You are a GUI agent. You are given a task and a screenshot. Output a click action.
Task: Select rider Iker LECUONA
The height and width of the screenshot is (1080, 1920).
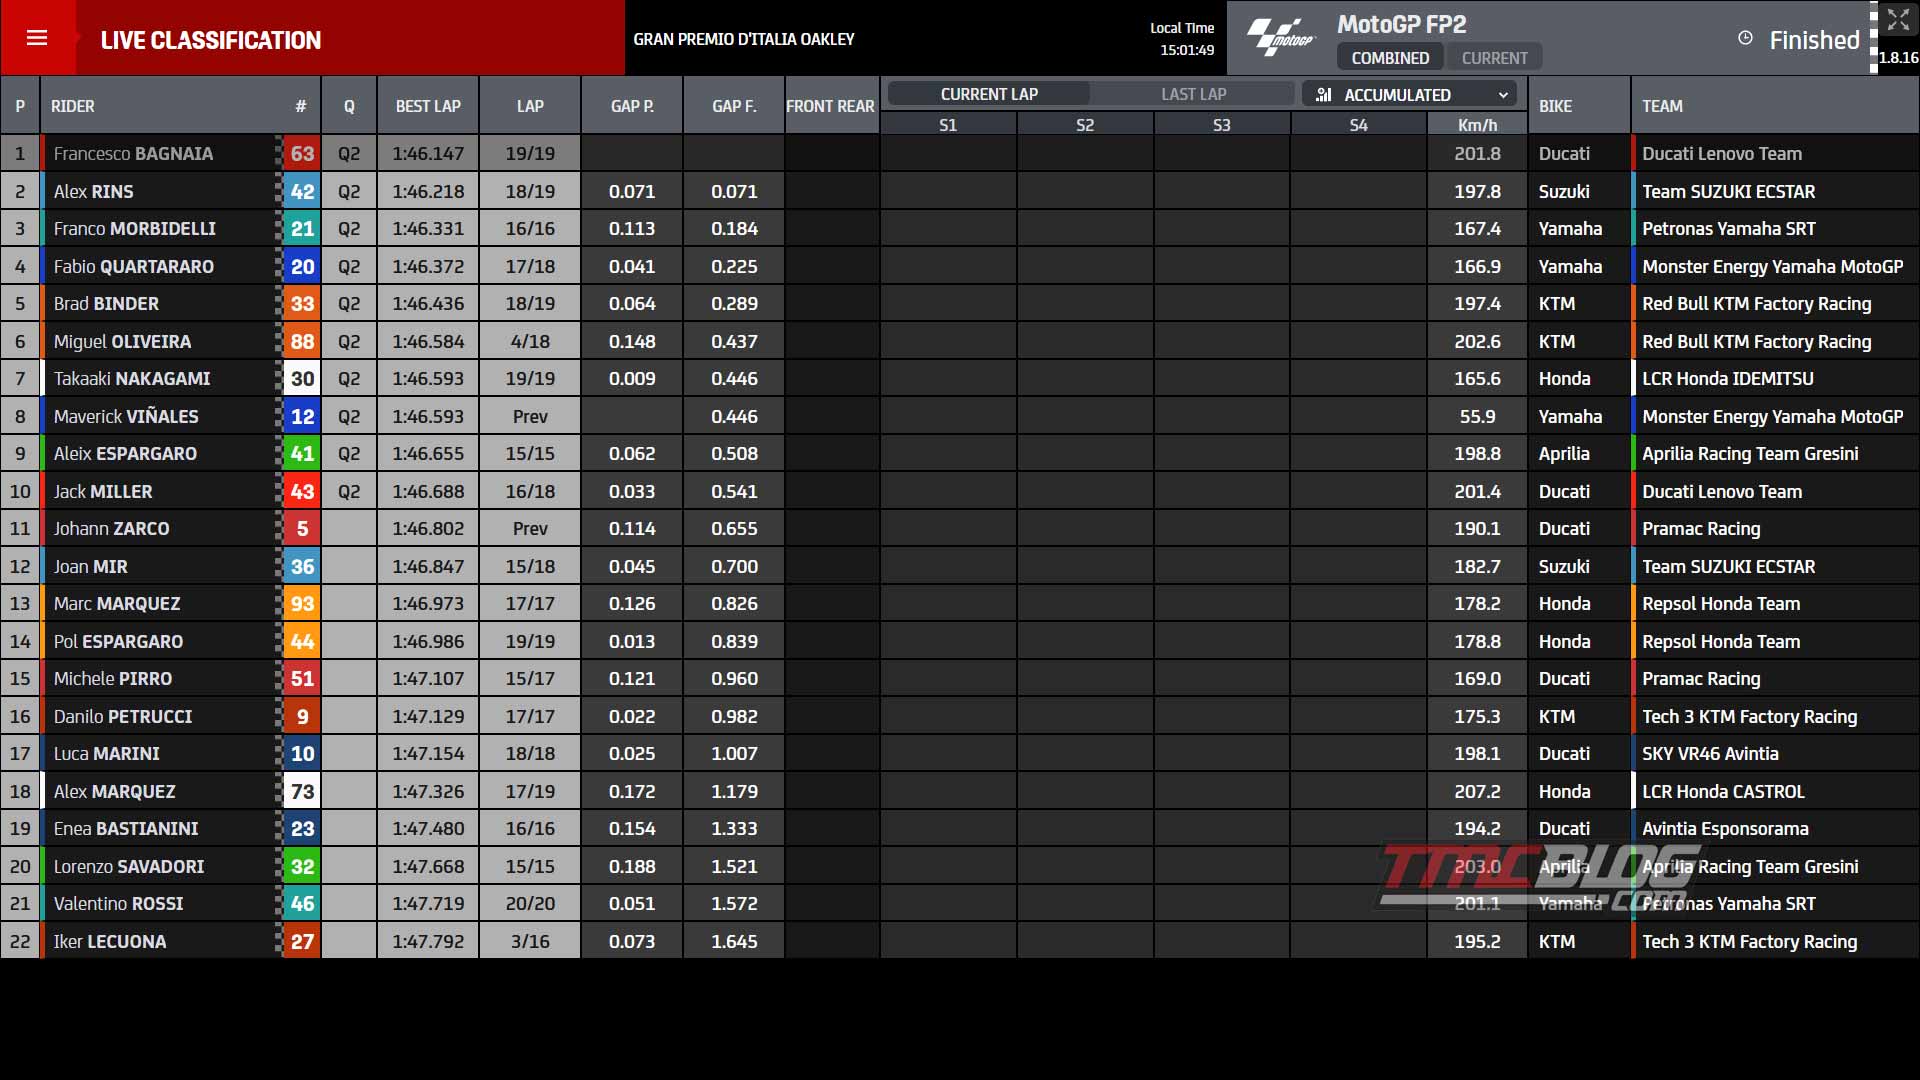pos(110,942)
